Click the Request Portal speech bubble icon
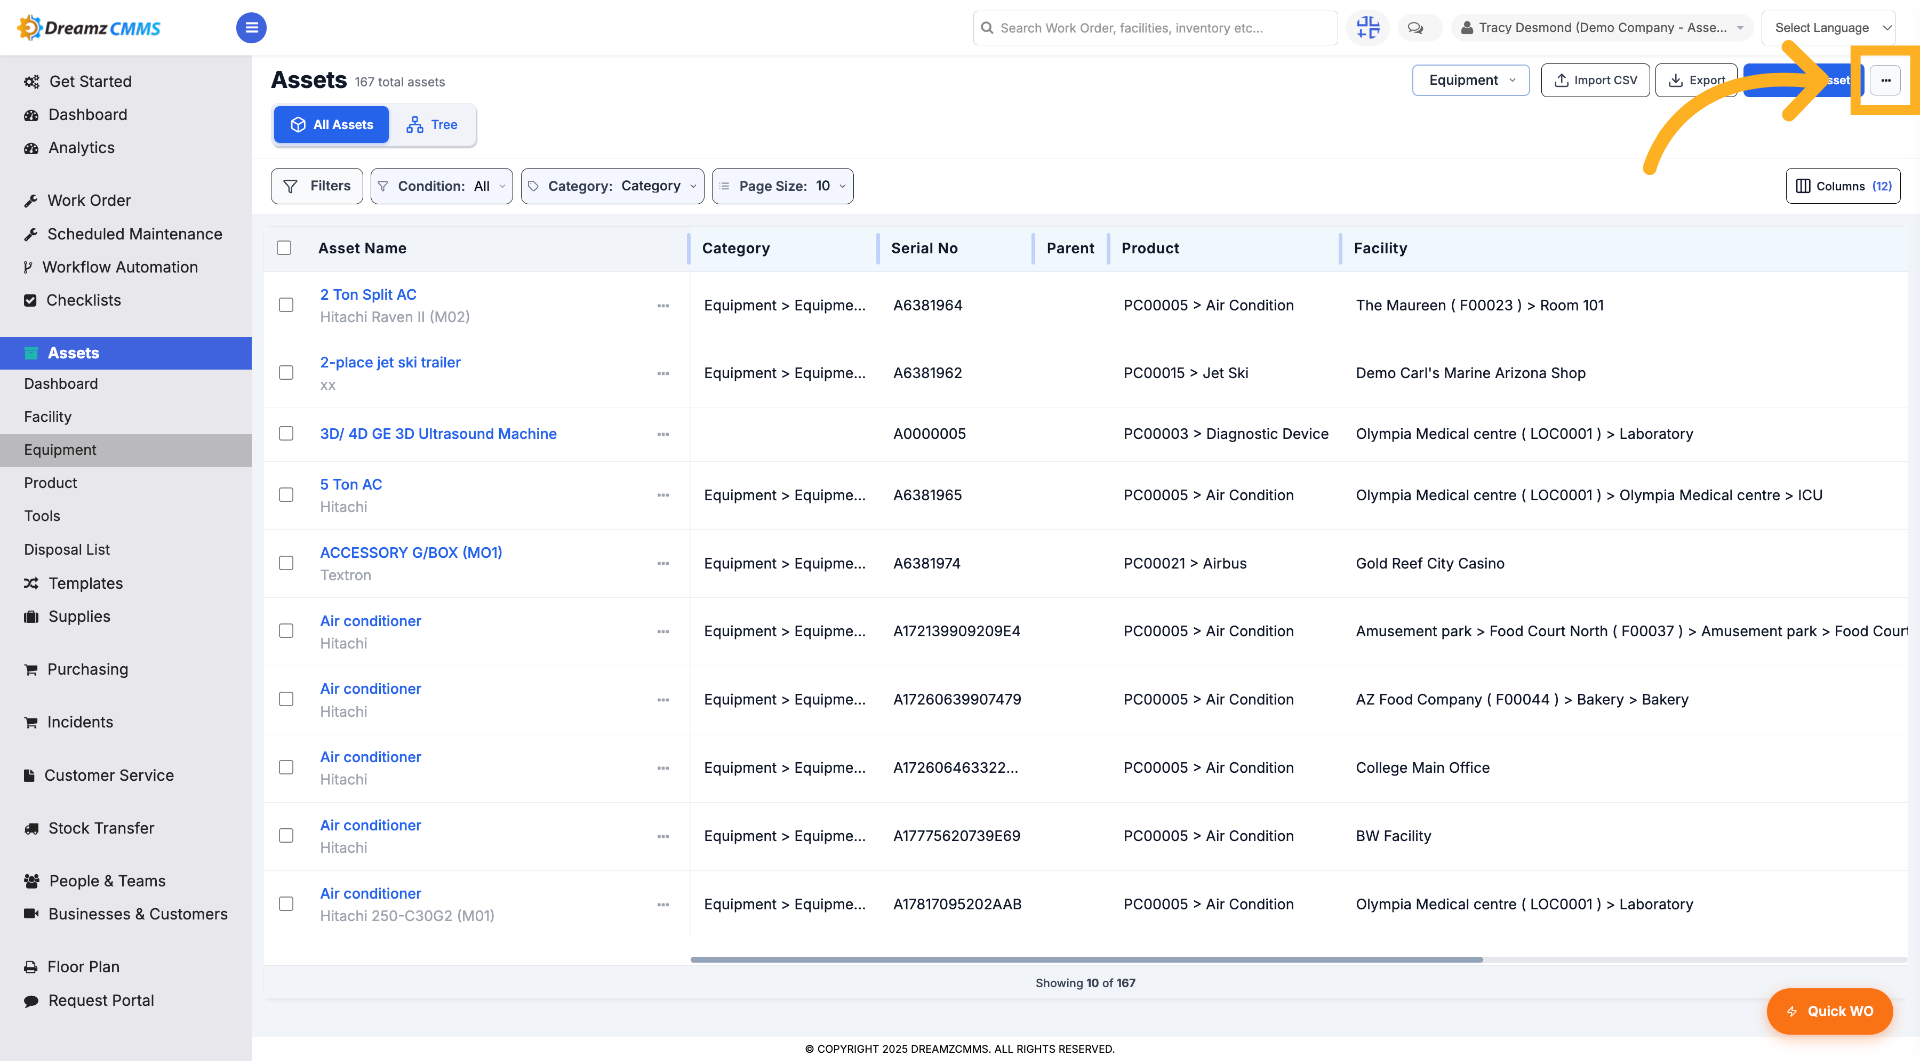The image size is (1920, 1061). point(31,1001)
